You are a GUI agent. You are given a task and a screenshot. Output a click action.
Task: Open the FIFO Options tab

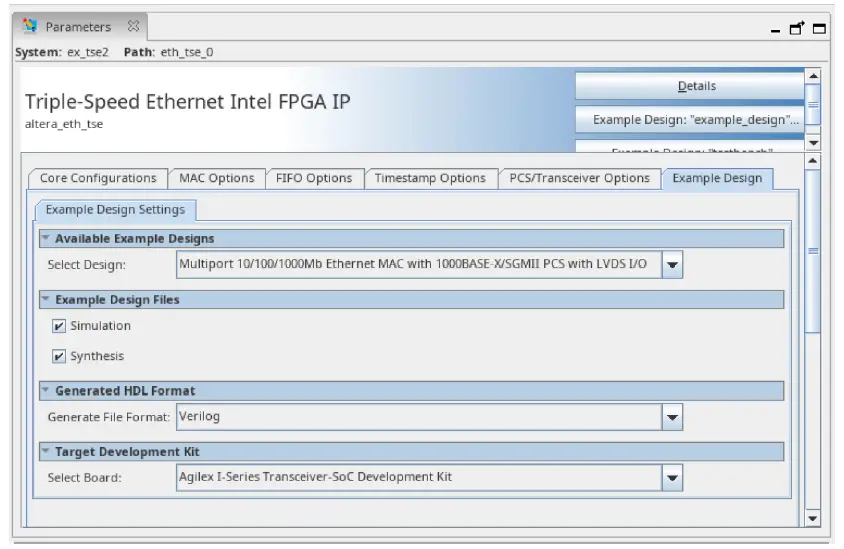pos(314,178)
